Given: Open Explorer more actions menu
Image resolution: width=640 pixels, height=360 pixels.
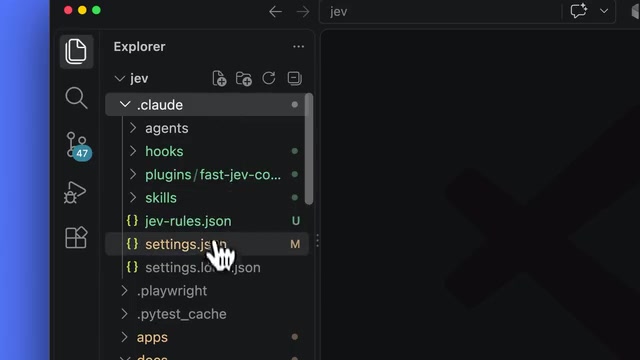Looking at the screenshot, I should [298, 47].
